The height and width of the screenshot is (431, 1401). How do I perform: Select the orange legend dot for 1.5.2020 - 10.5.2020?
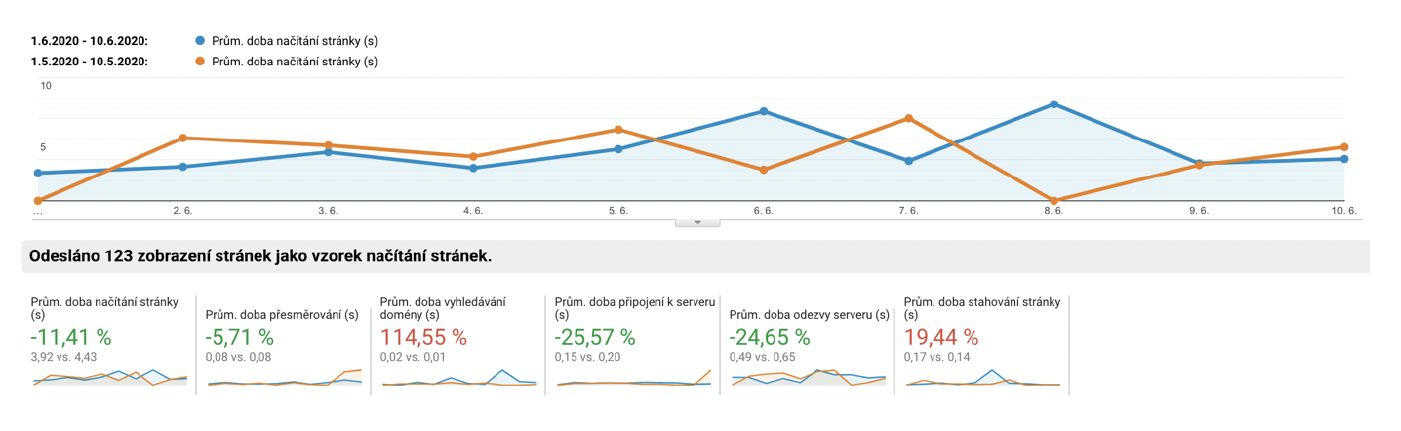pos(200,61)
